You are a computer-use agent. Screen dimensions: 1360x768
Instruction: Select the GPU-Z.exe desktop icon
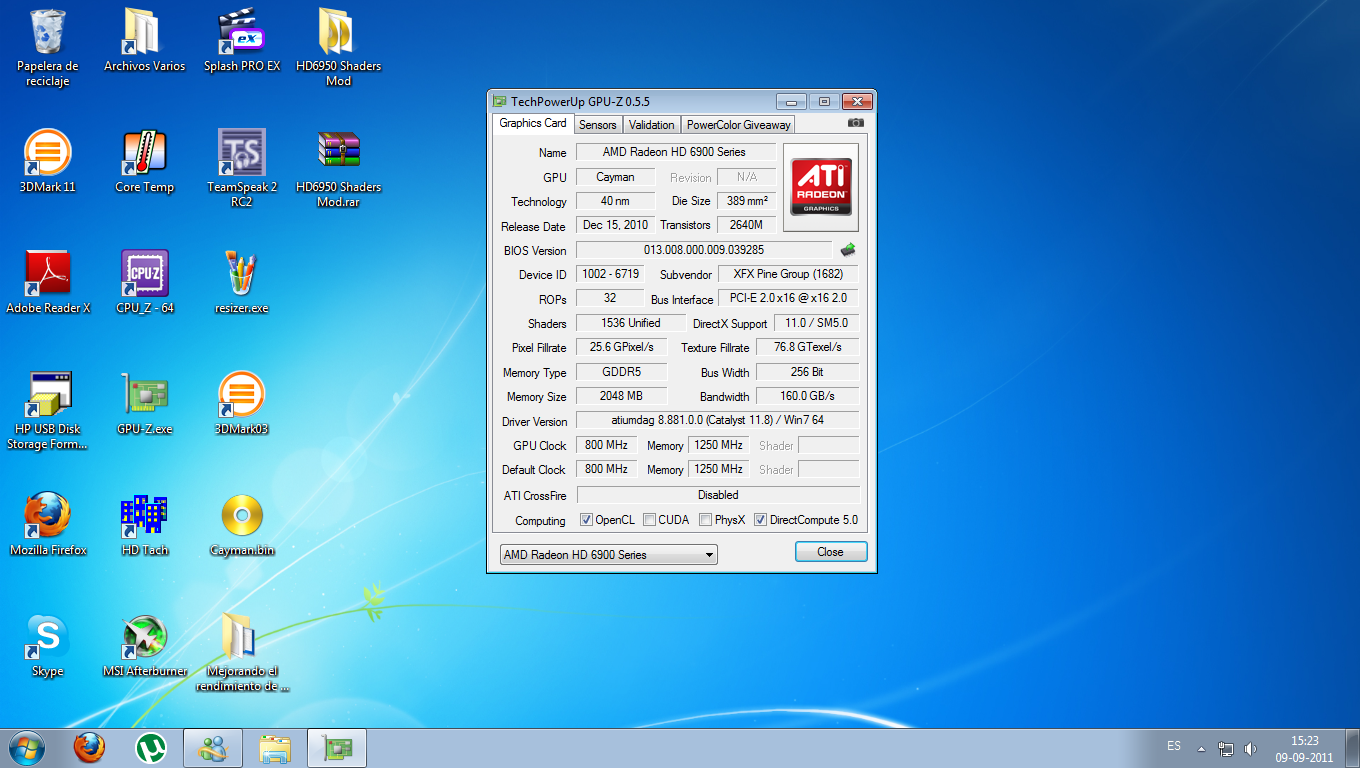pyautogui.click(x=144, y=403)
